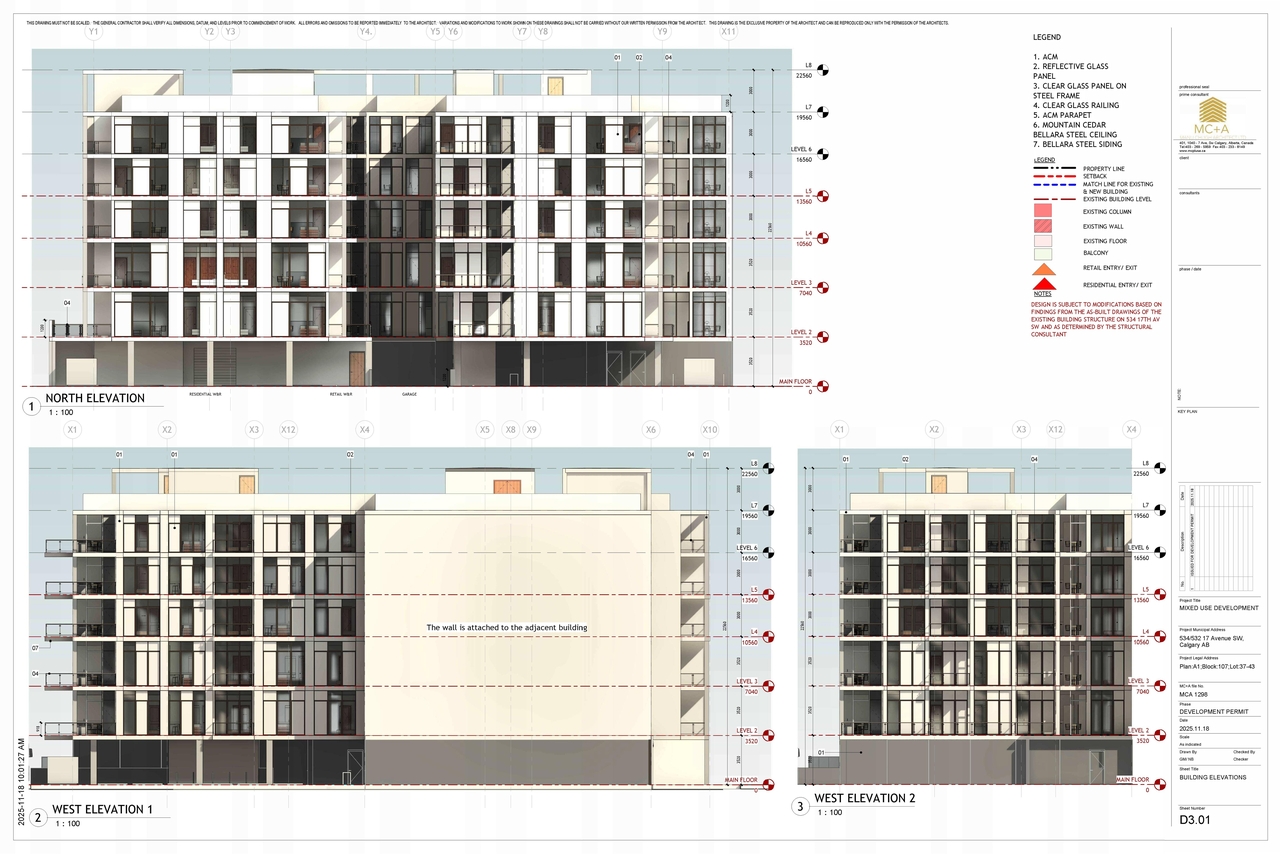1280x854 pixels.
Task: Click '4. CLEAR GLASS RAILING' legend entry
Action: [x=1076, y=105]
